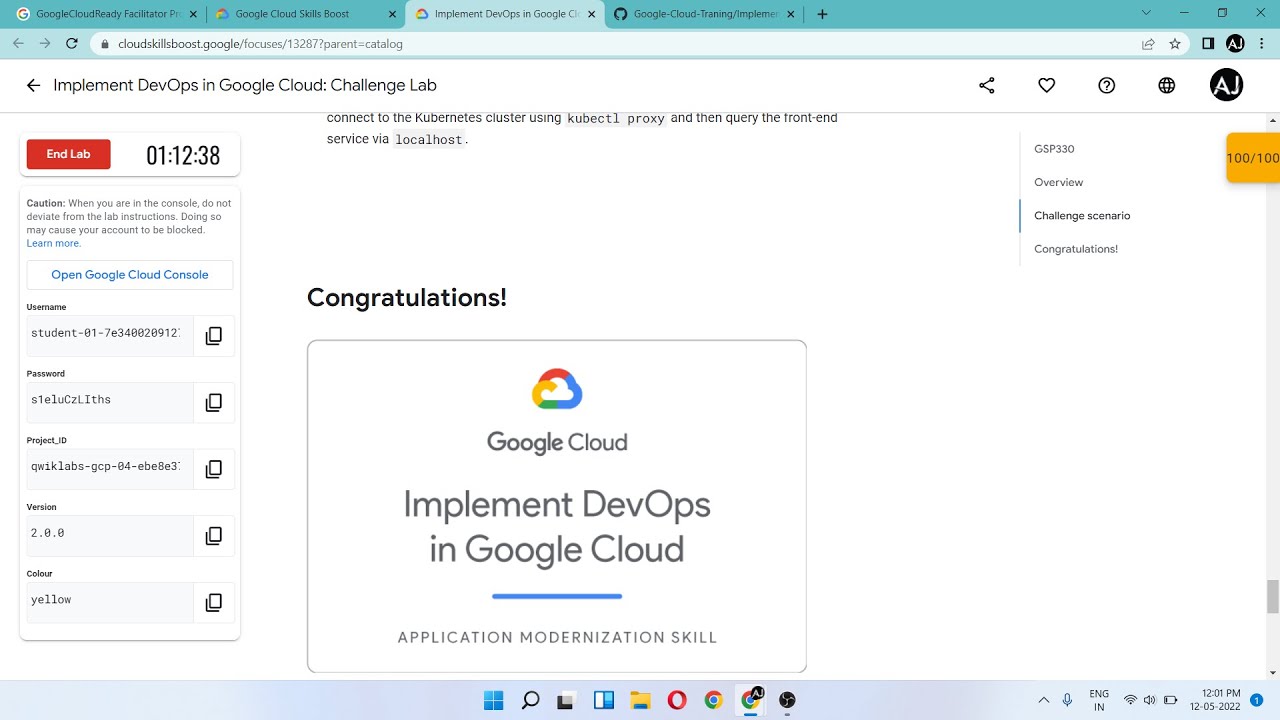The image size is (1280, 720).
Task: Click the Password field
Action: (110, 403)
